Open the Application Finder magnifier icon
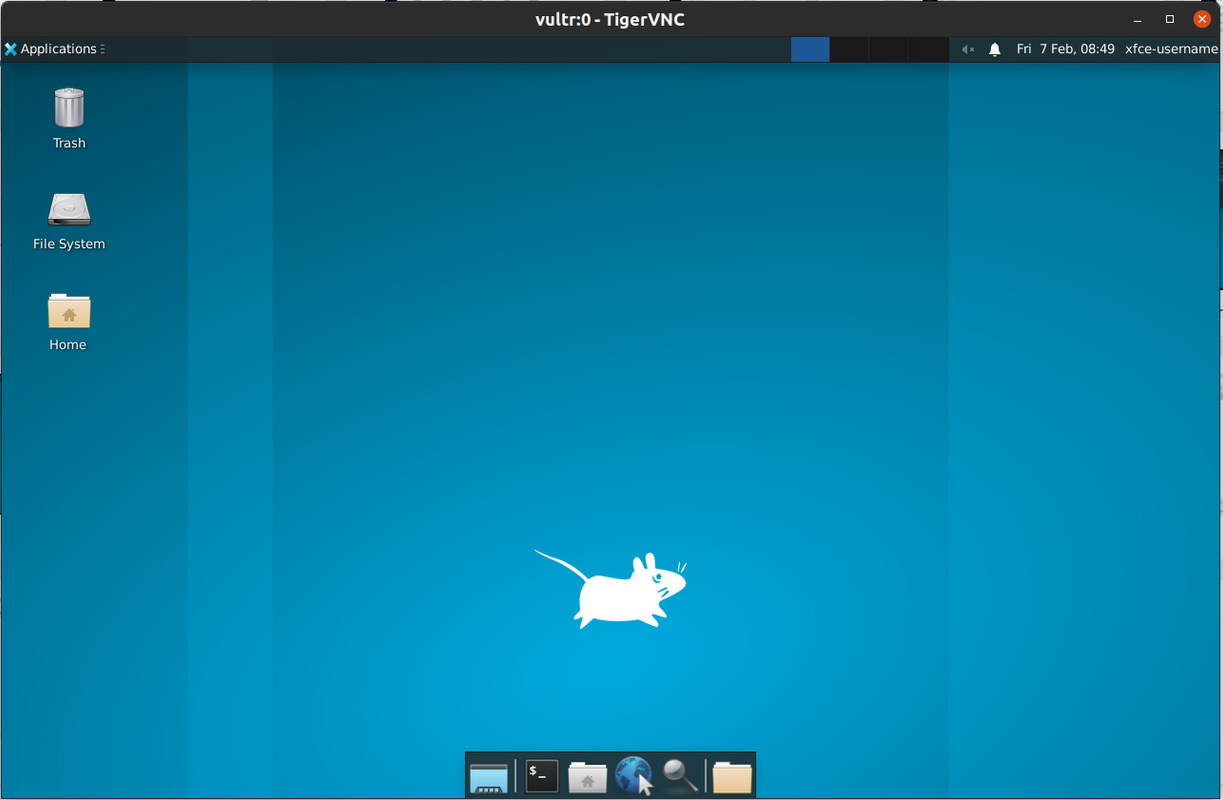Image resolution: width=1223 pixels, height=800 pixels. 680,776
